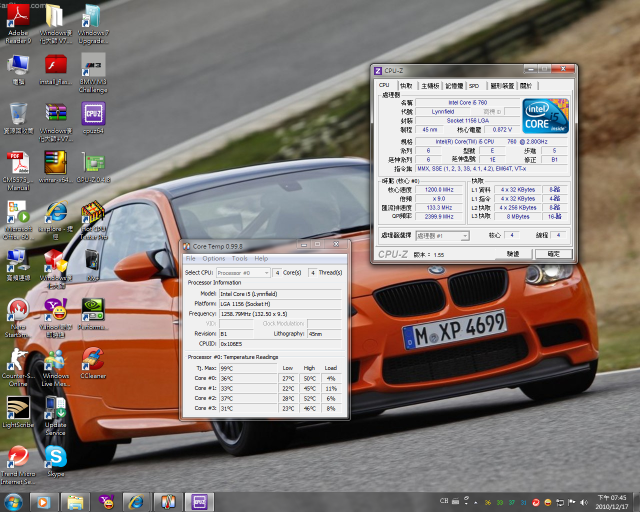The image size is (640, 512).
Task: Open the Recycle Bin icon on the desktop
Action: pyautogui.click(x=18, y=118)
